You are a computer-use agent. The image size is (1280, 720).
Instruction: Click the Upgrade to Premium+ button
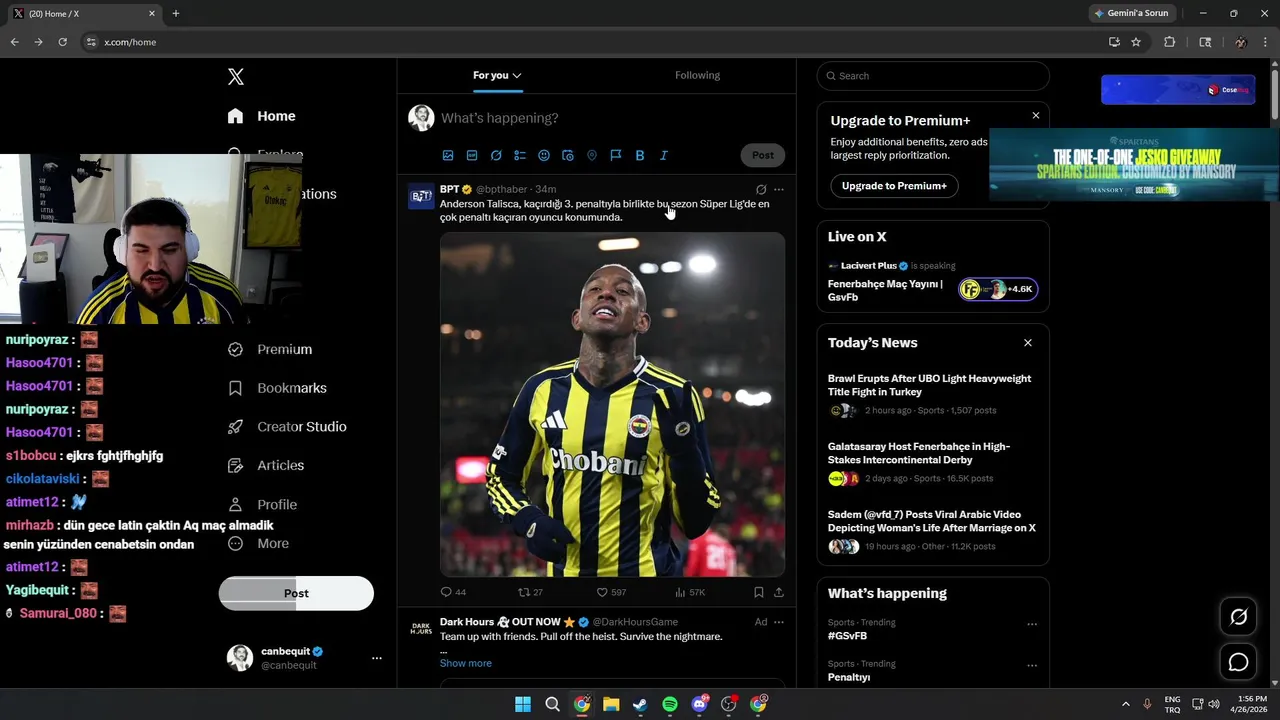[894, 186]
